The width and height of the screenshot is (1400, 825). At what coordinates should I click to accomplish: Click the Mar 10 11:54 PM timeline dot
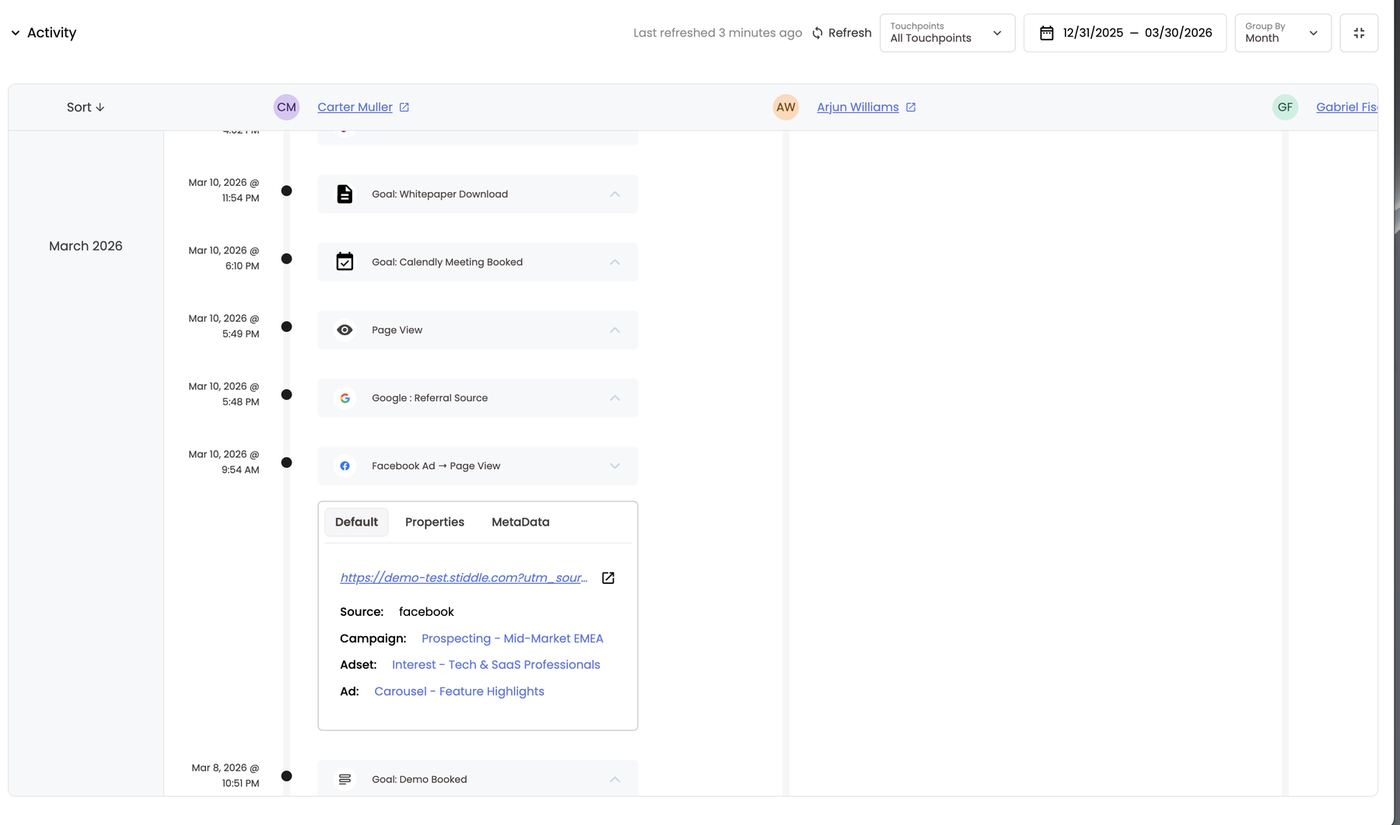tap(287, 191)
